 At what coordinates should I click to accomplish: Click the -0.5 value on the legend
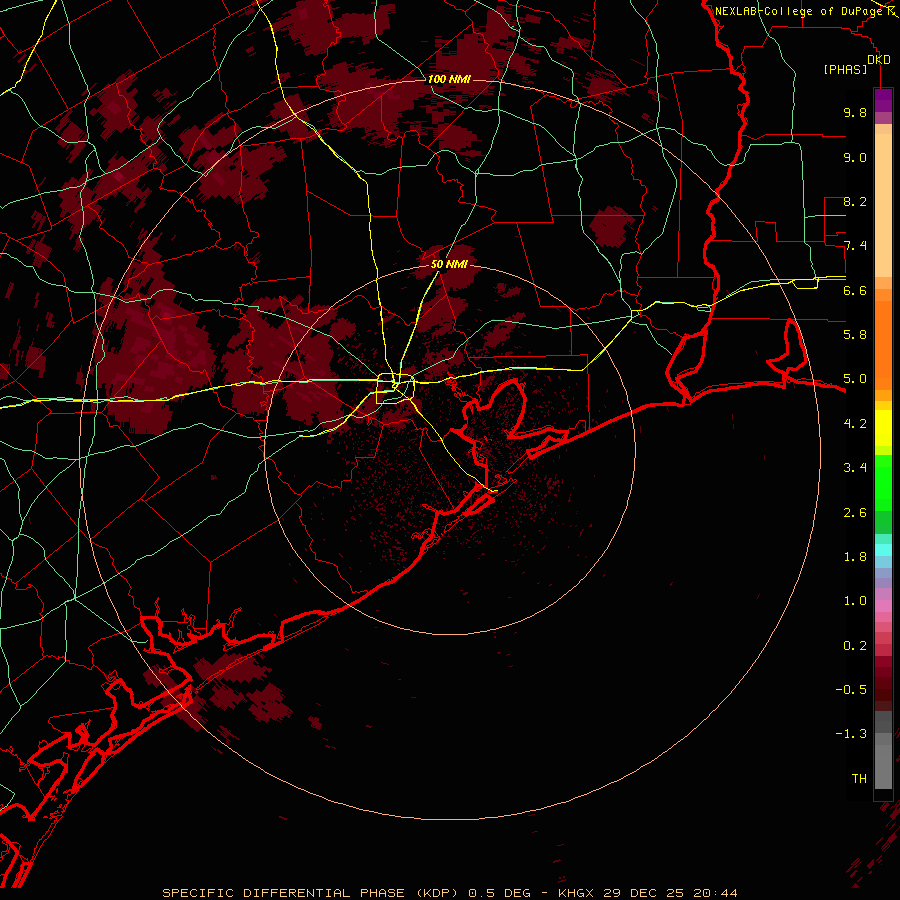[x=851, y=690]
